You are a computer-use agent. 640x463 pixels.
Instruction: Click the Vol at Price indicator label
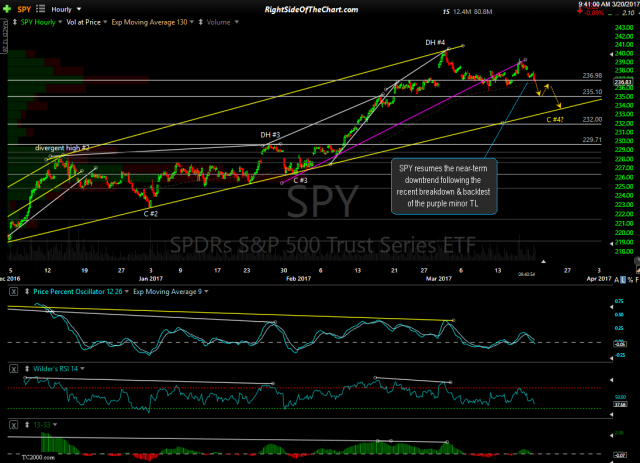83,22
